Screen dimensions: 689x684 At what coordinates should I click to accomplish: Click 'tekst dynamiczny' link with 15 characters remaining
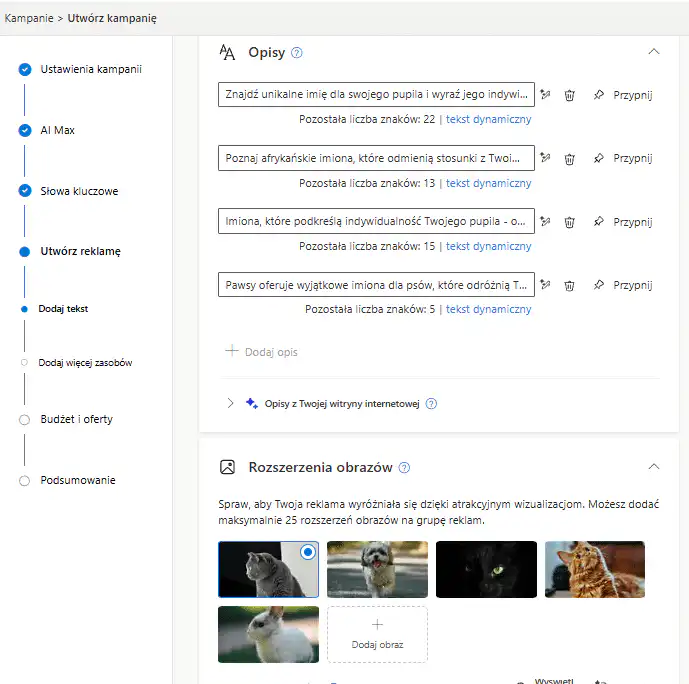click(x=488, y=246)
